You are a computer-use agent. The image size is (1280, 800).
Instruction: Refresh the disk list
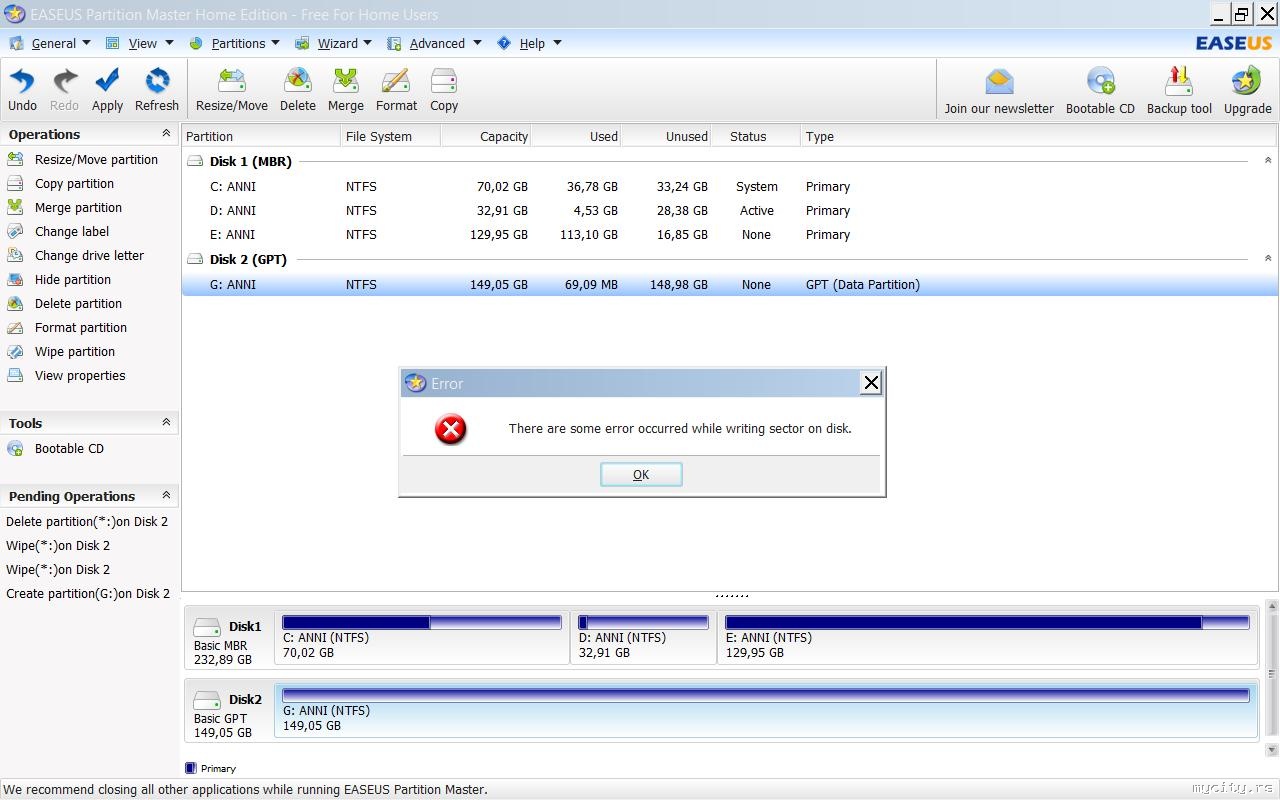pyautogui.click(x=157, y=90)
